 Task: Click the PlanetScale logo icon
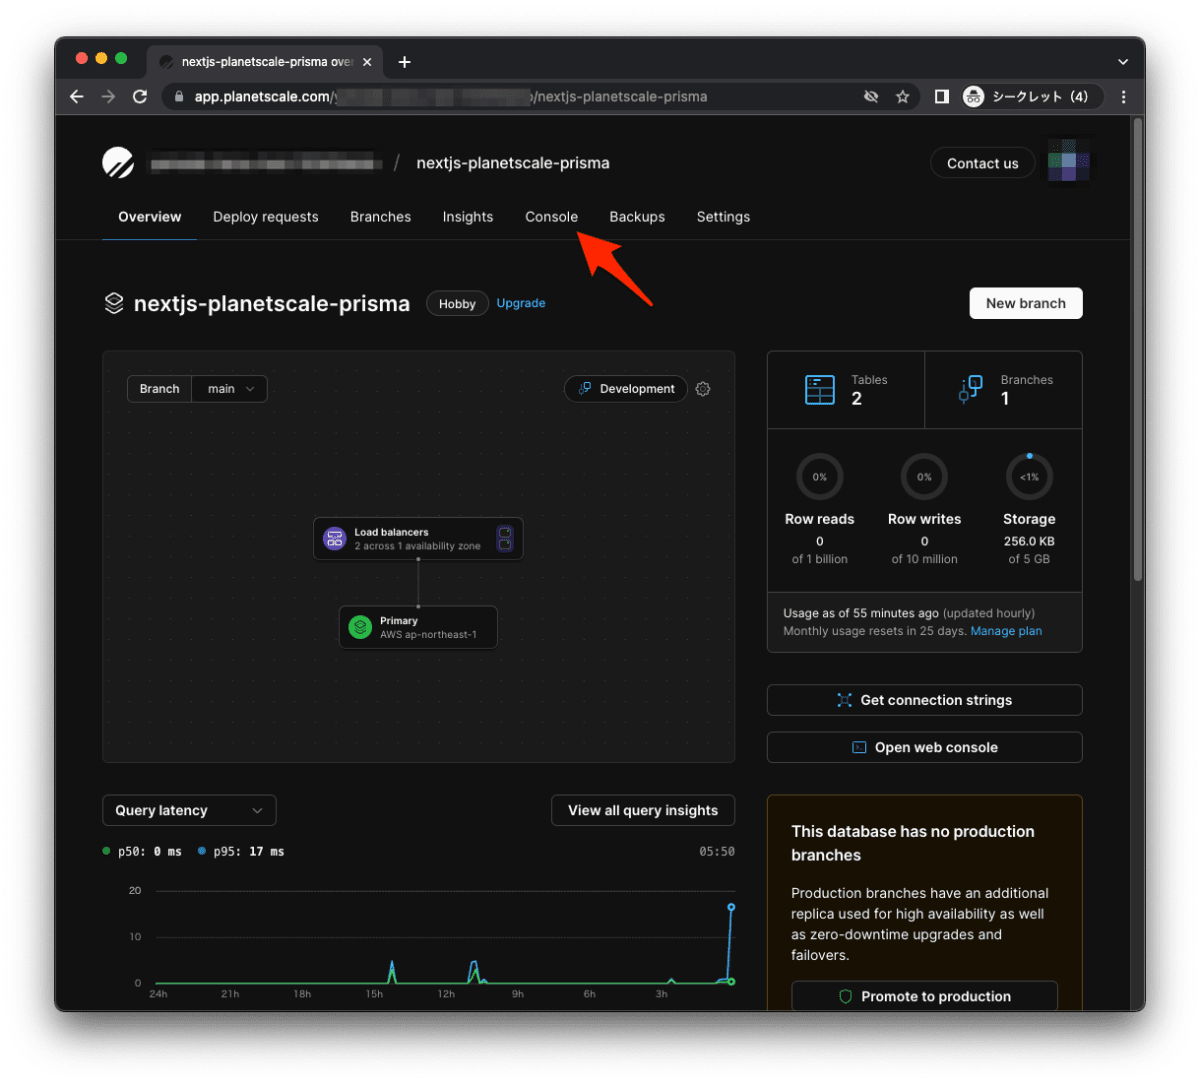click(118, 162)
